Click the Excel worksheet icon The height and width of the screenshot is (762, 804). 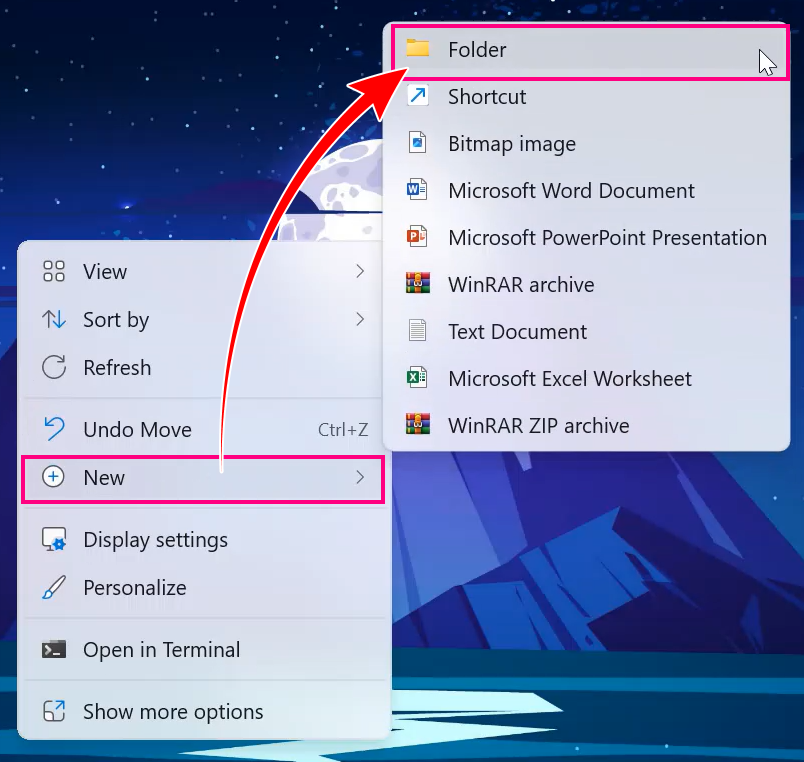pos(417,378)
